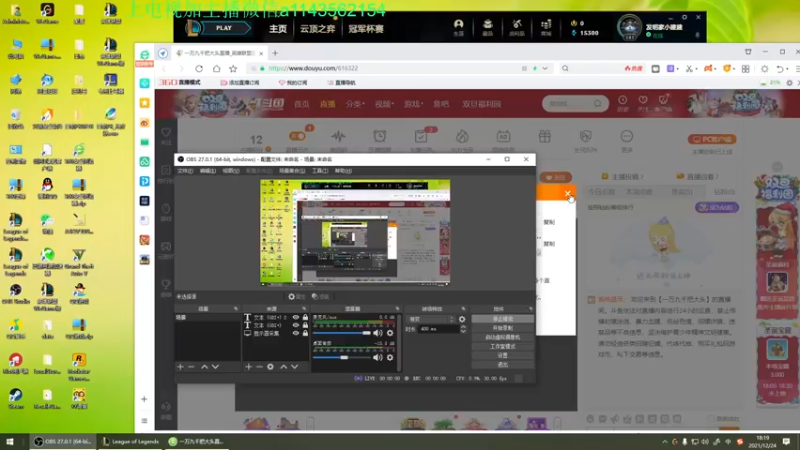Mute the microphone/Aux channel speaker
The width and height of the screenshot is (800, 450).
[378, 333]
